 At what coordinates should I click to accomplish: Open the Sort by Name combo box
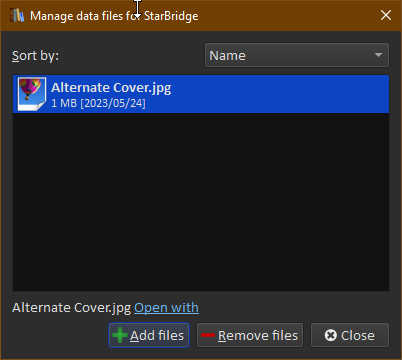[x=297, y=55]
